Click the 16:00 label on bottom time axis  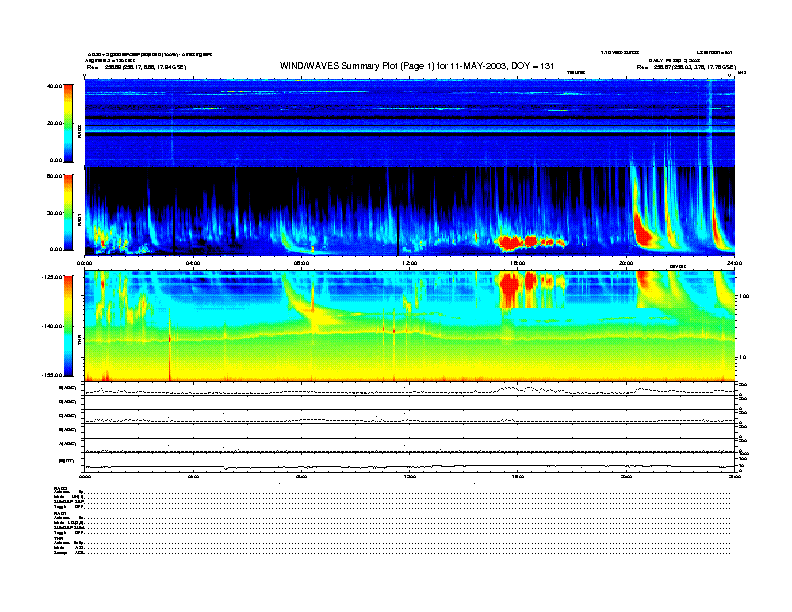[518, 476]
